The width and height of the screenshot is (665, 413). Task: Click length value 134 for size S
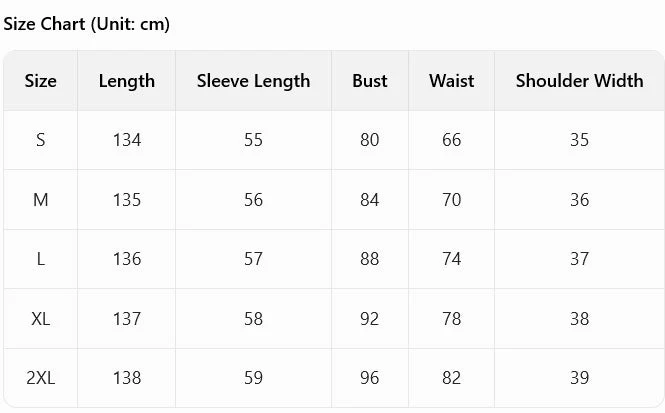coord(126,140)
